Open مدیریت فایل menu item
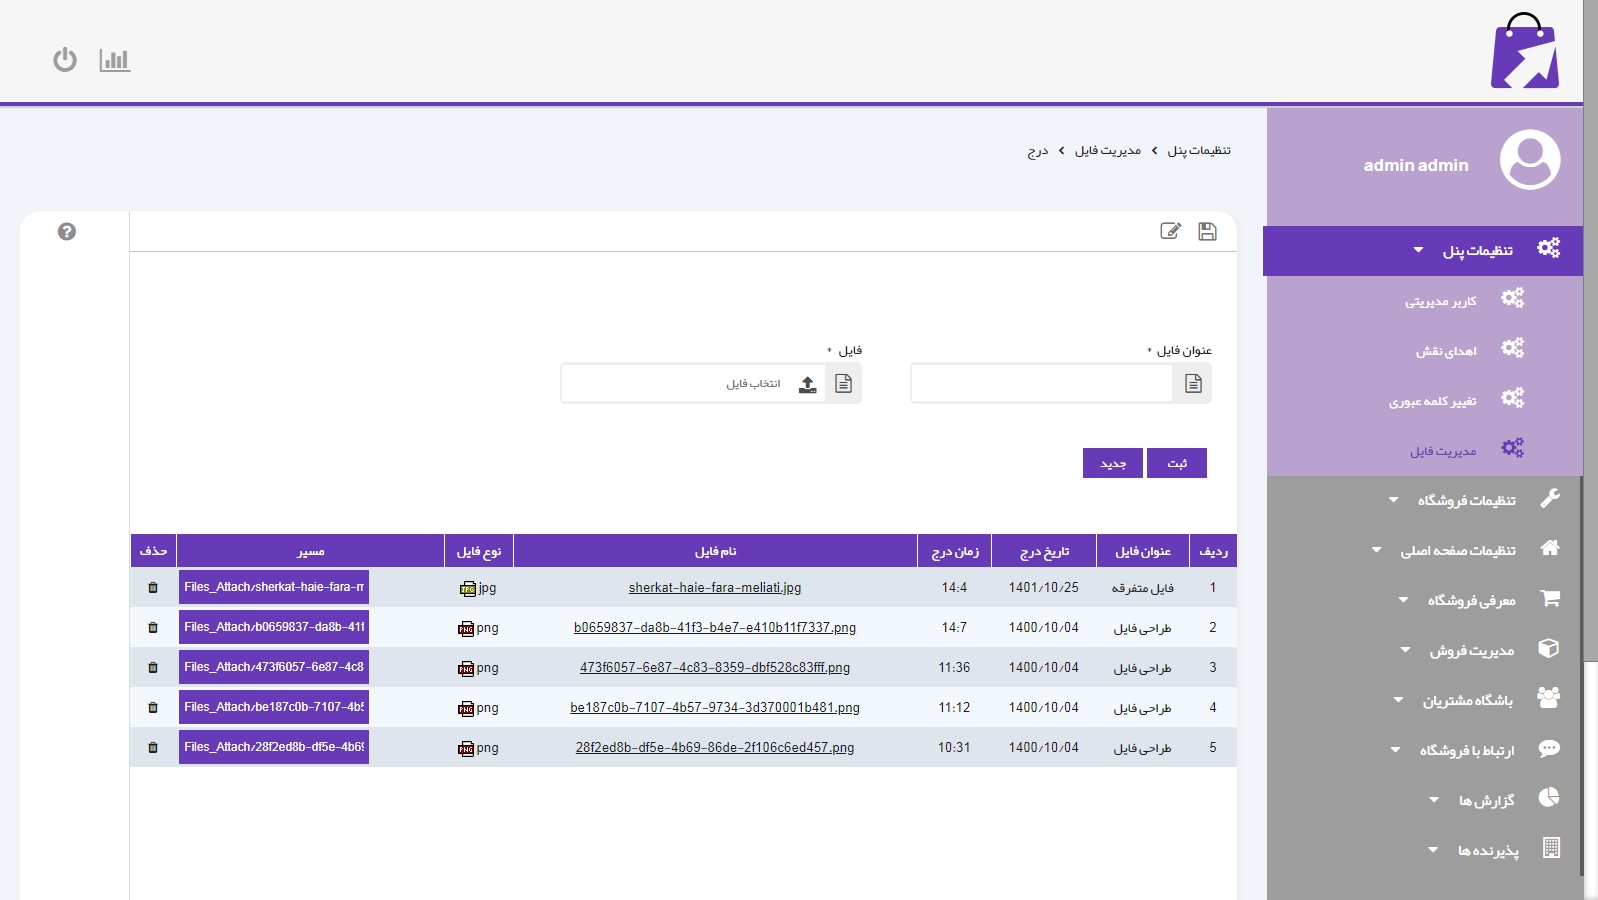This screenshot has height=900, width=1598. pos(1443,451)
